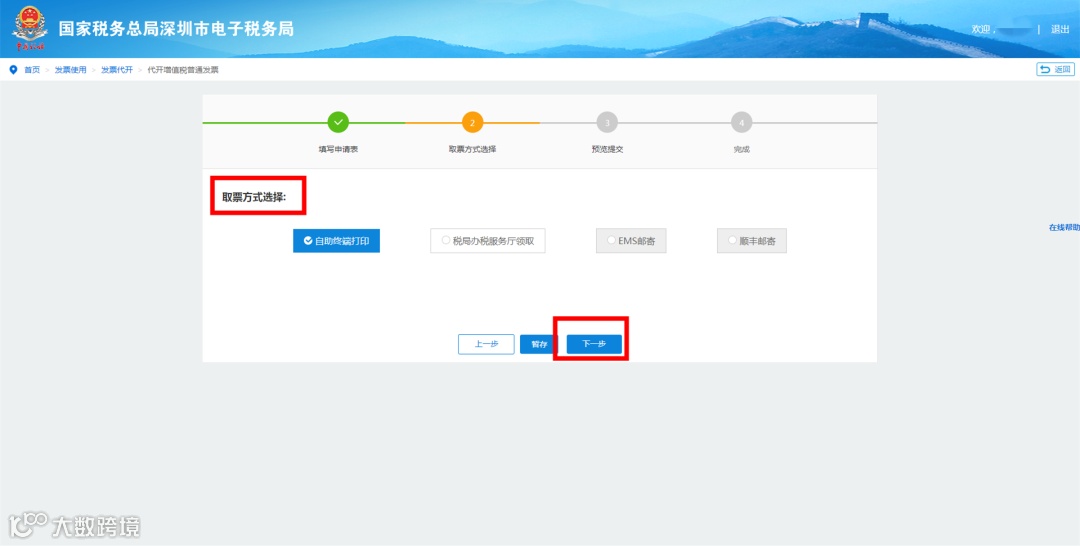Select 税局办税服务厅领取 option

click(488, 241)
